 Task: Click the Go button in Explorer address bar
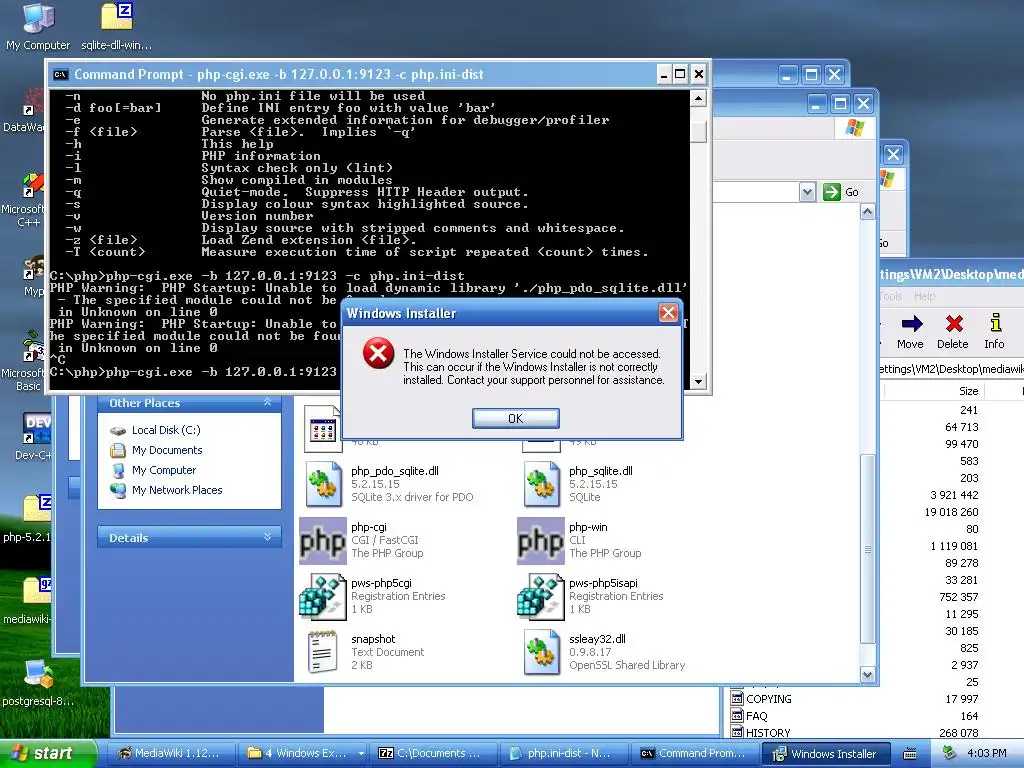tap(841, 192)
